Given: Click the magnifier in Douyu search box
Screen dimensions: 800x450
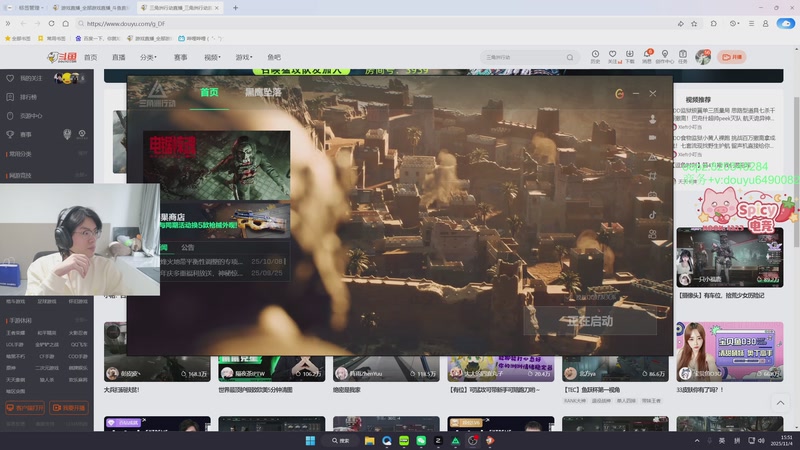Looking at the screenshot, I should (570, 57).
